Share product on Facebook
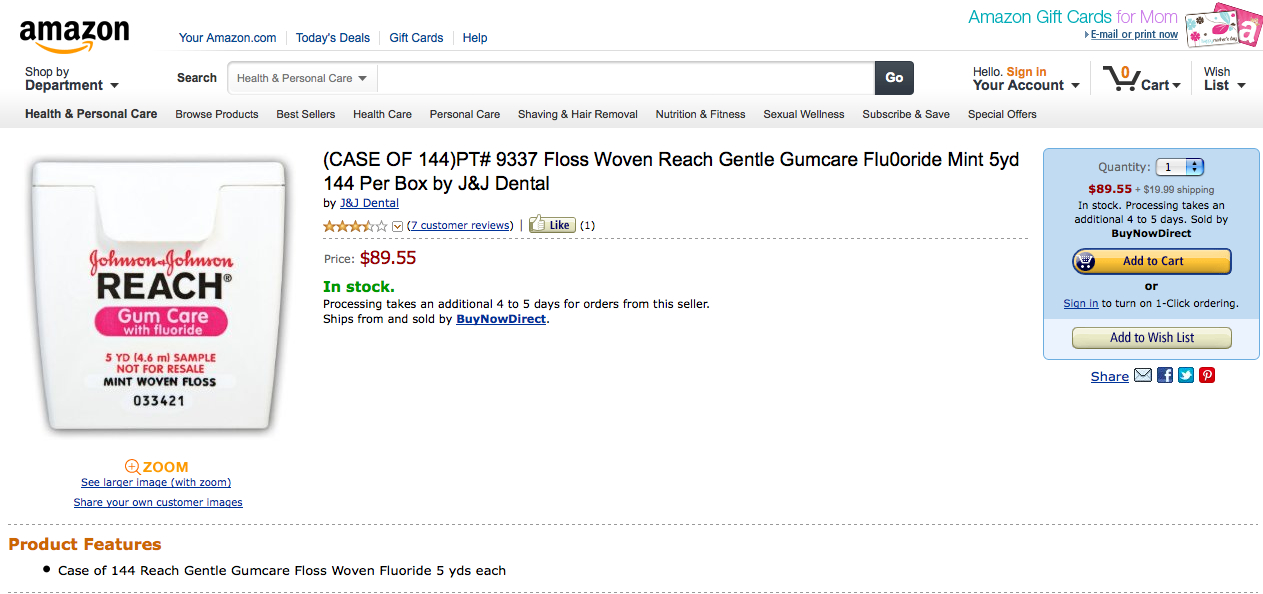 [1165, 376]
